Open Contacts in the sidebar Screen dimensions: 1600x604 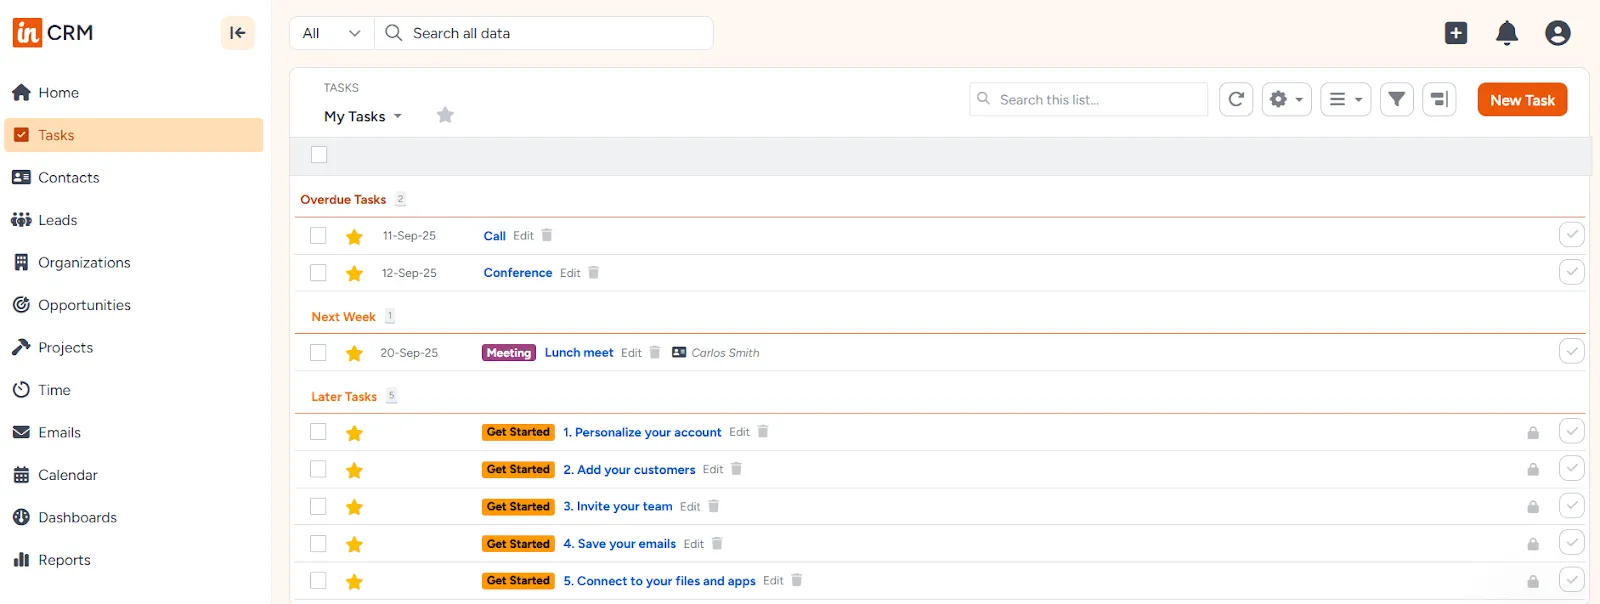pyautogui.click(x=134, y=177)
